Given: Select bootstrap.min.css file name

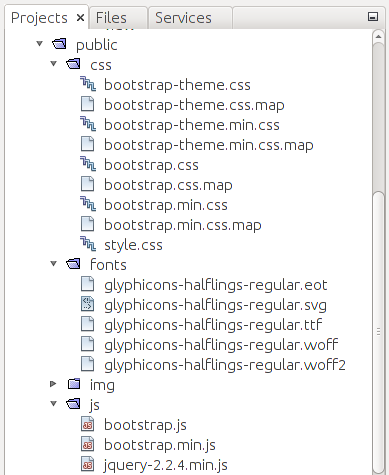Looking at the screenshot, I should tap(166, 205).
